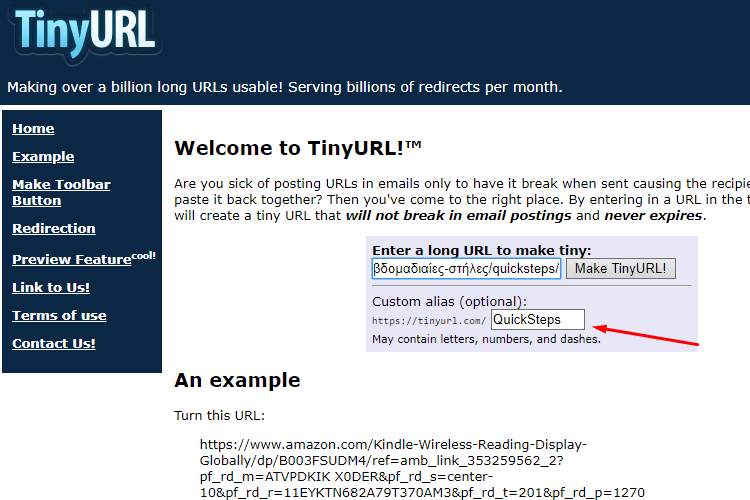Click the long URL input field
The height and width of the screenshot is (500, 750).
[466, 268]
